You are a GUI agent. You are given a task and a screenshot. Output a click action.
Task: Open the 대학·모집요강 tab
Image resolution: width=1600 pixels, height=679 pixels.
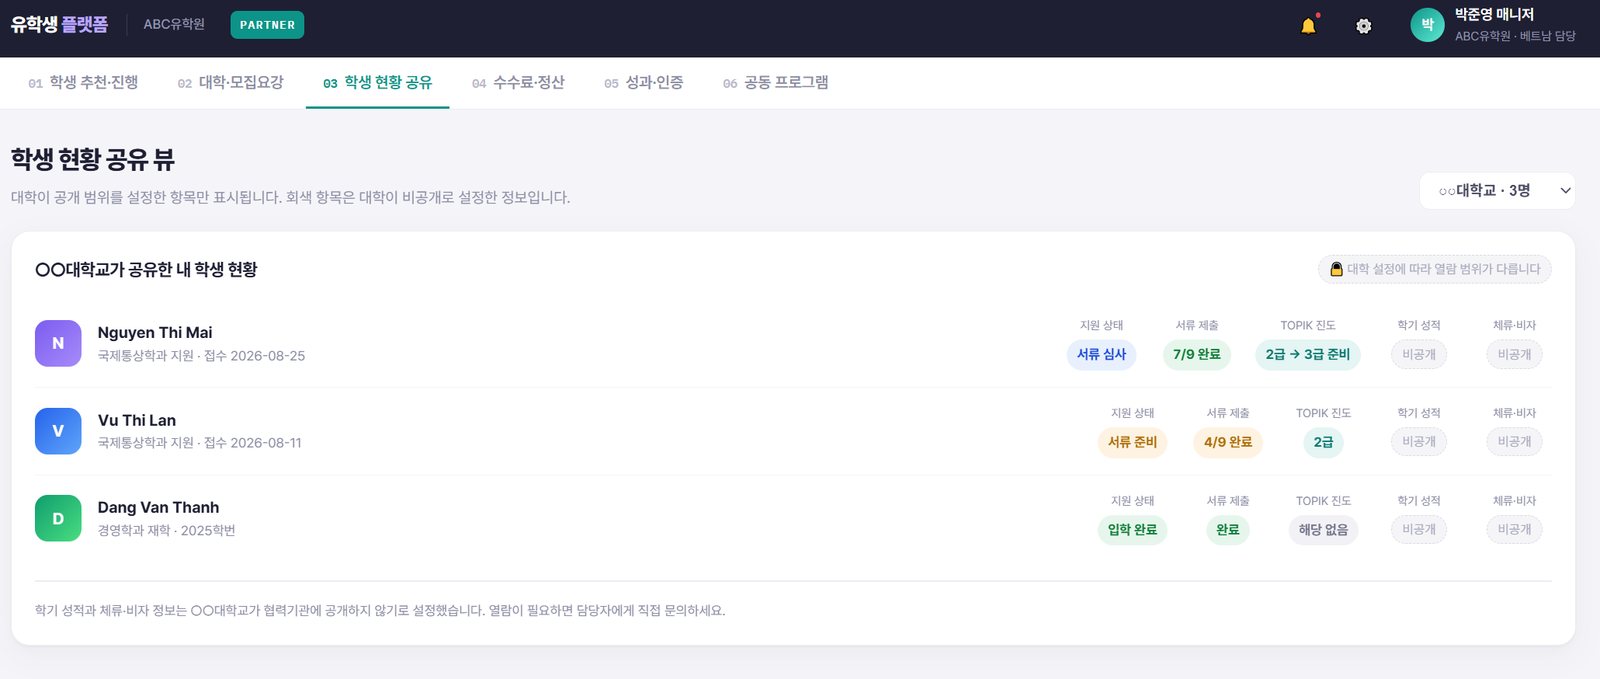[231, 83]
